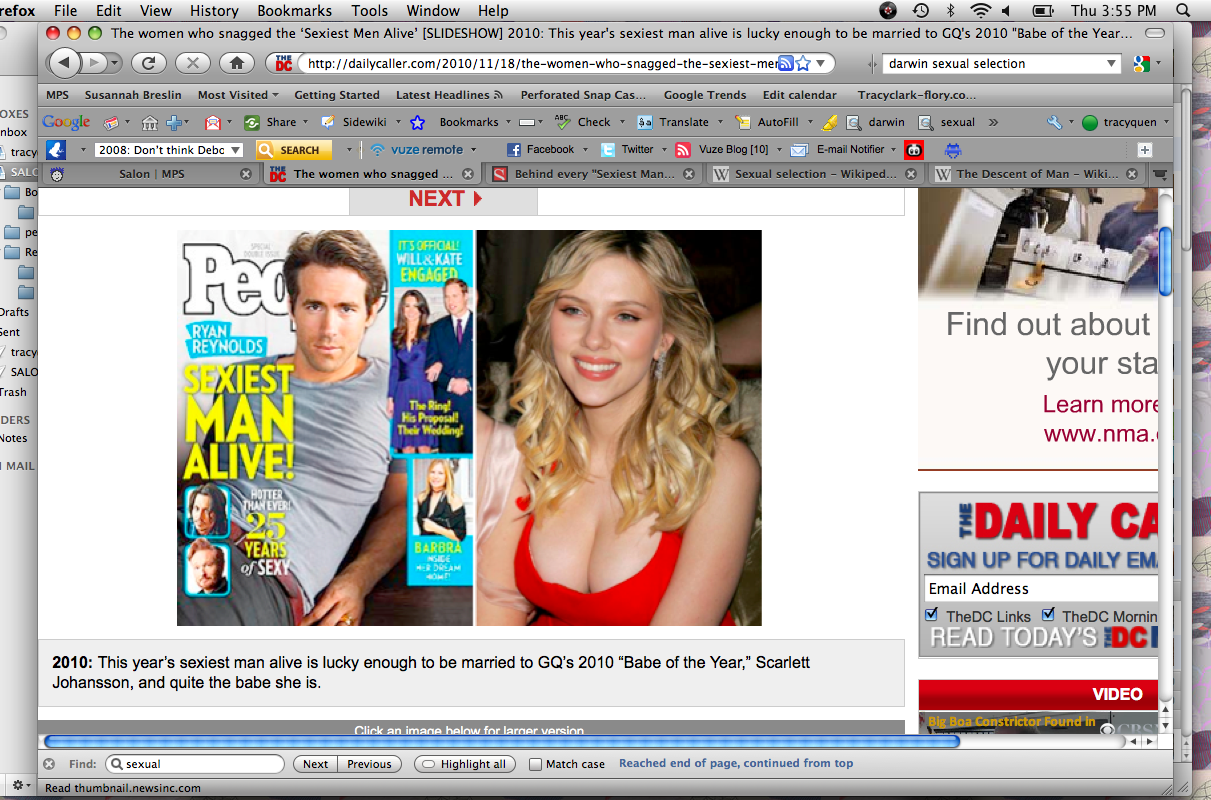Toggle the Match case checkbox

click(536, 764)
